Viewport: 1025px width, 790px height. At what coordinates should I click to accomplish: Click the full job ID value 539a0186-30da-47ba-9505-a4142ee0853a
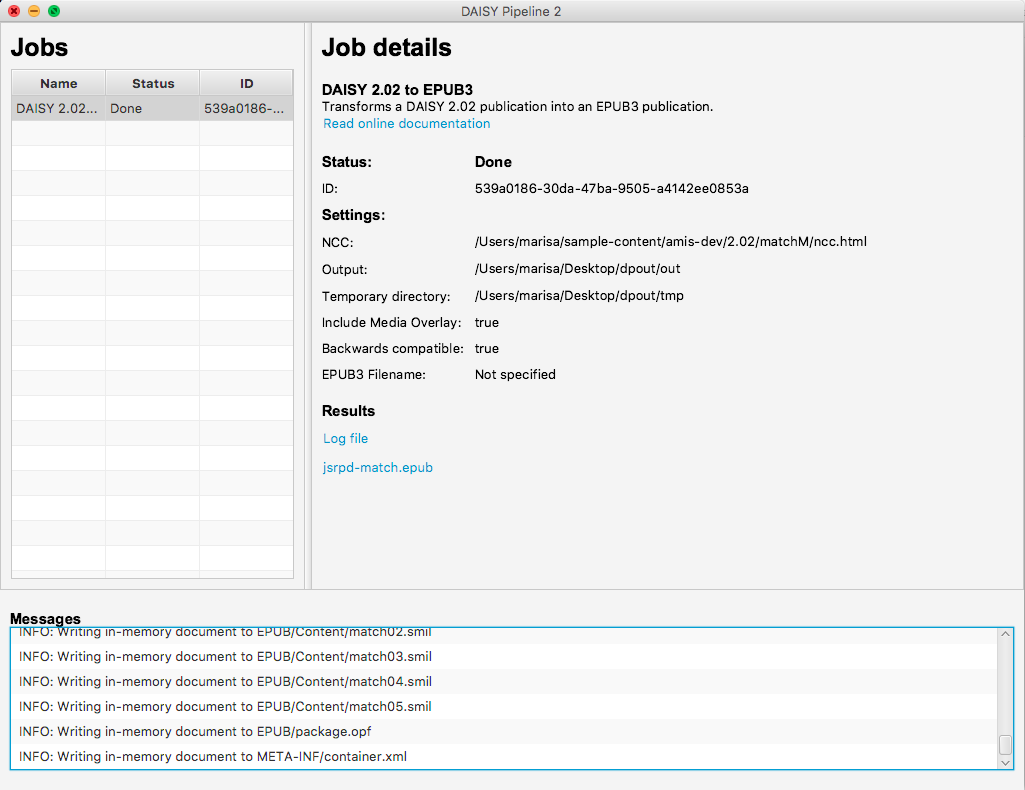(611, 189)
